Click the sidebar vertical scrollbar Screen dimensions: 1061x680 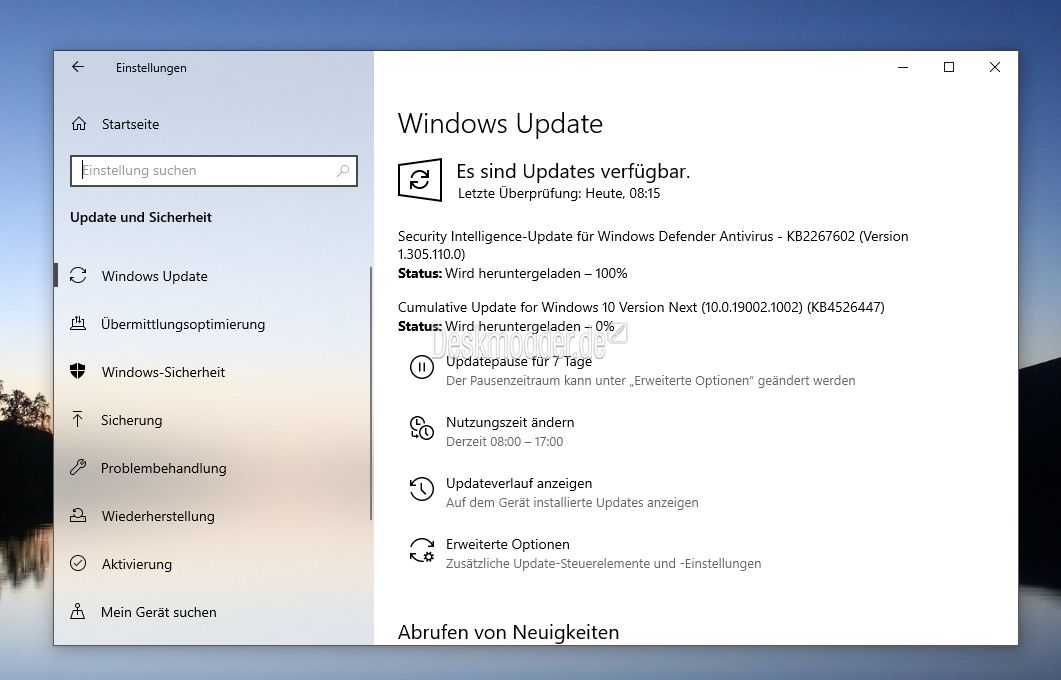(x=371, y=392)
